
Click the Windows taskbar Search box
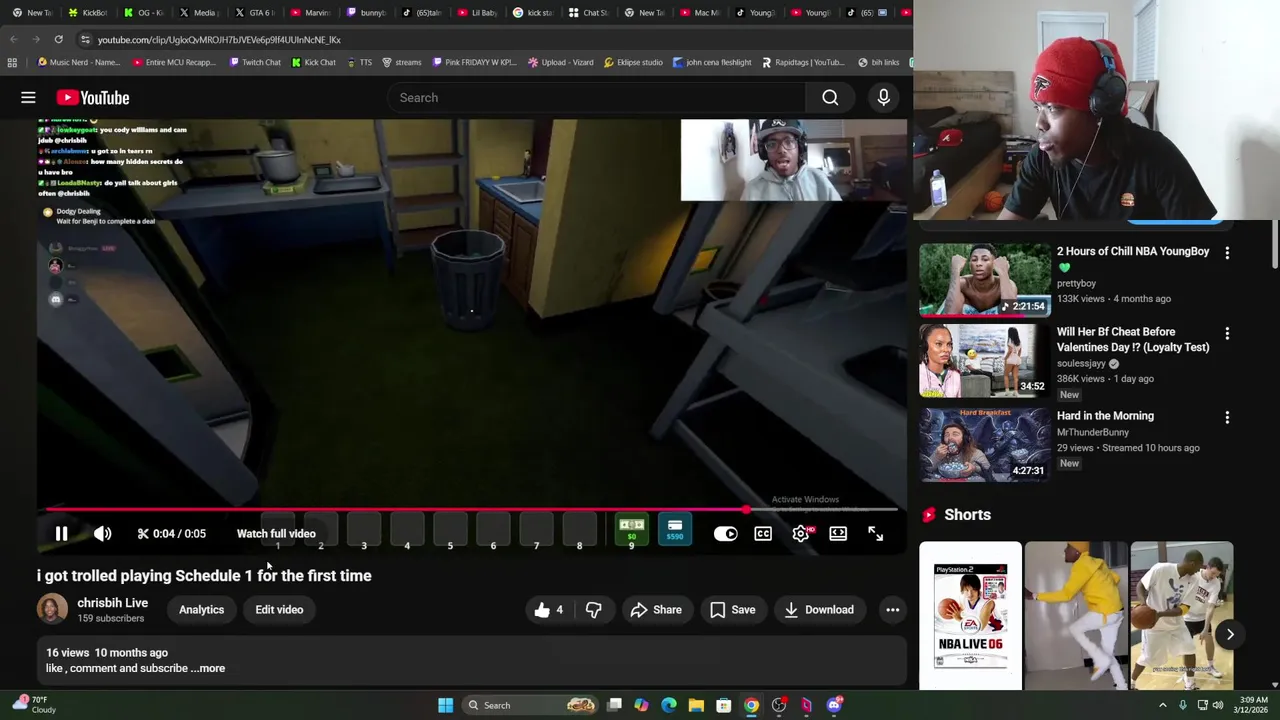532,705
